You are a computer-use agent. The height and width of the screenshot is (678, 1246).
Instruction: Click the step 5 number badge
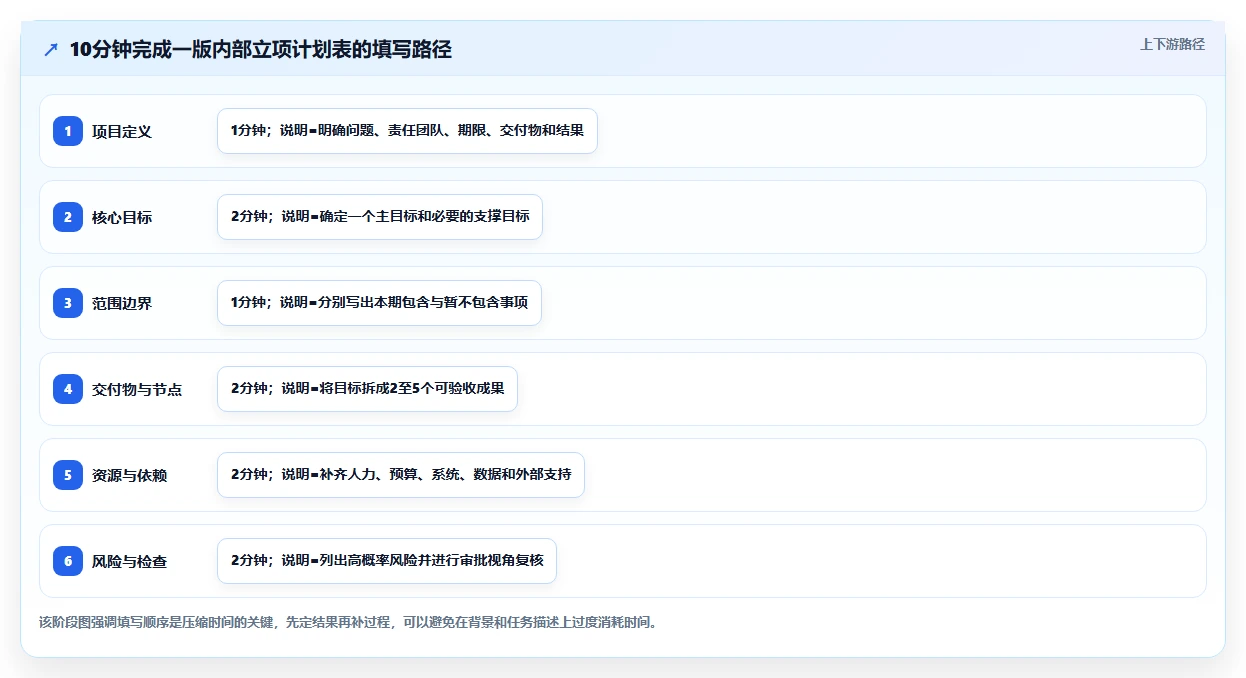(x=68, y=475)
